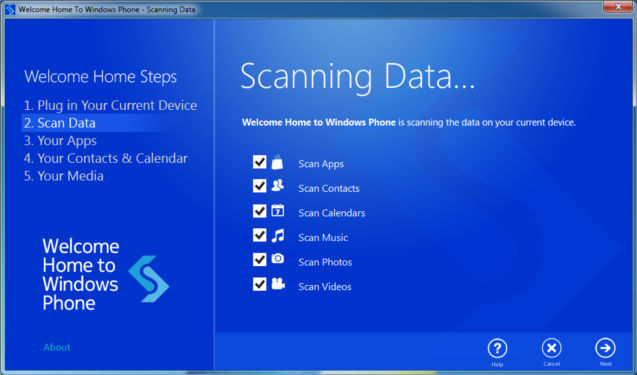Click the calendar icon for Scan Calendars
Screen dimensions: 637x375
(x=278, y=210)
